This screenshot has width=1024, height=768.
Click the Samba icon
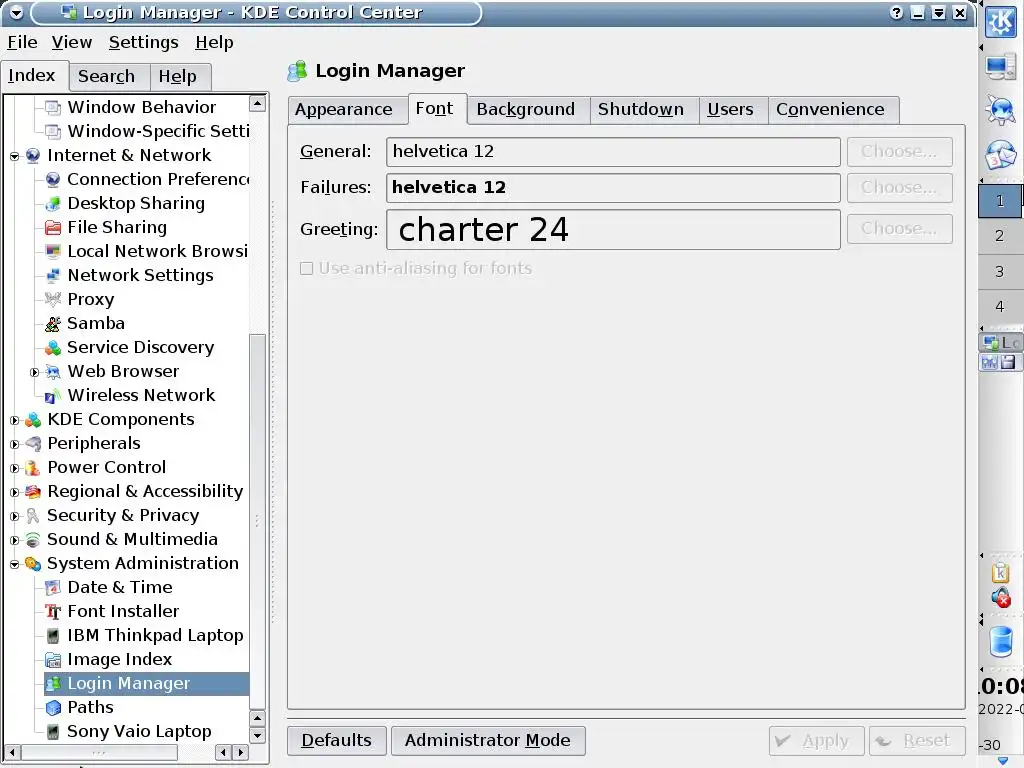point(53,323)
